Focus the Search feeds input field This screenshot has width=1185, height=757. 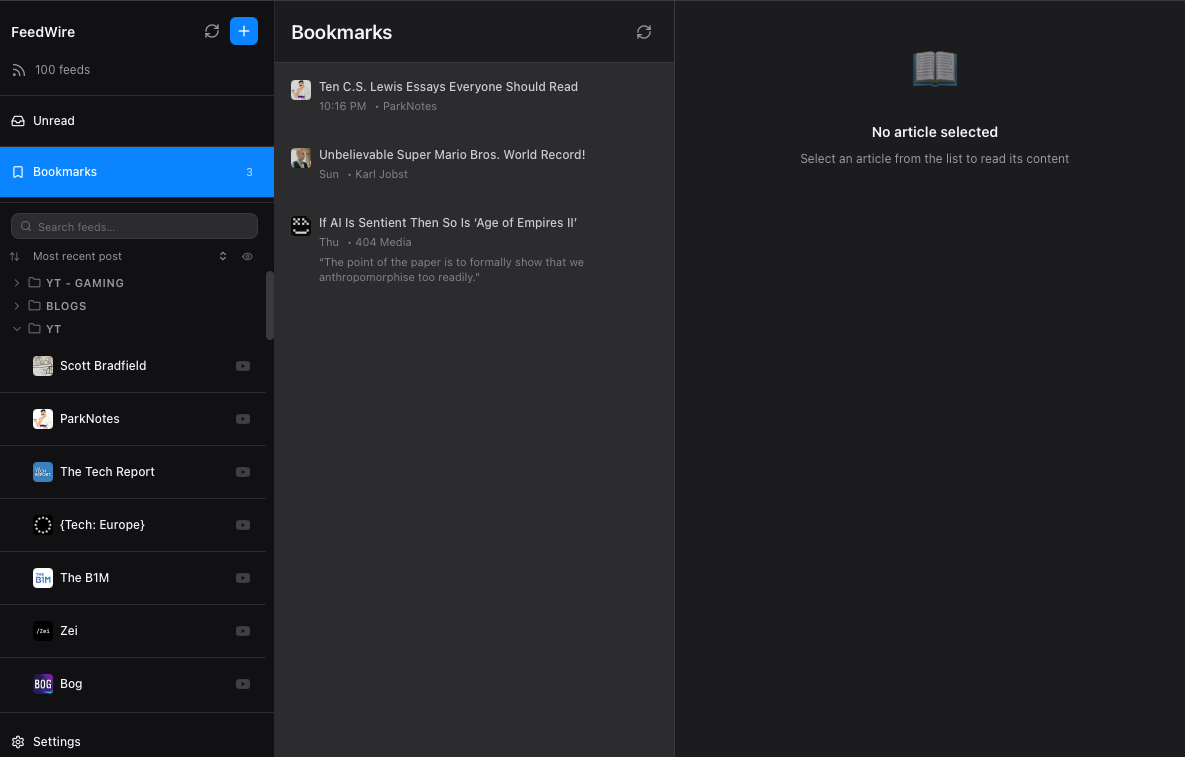point(135,227)
